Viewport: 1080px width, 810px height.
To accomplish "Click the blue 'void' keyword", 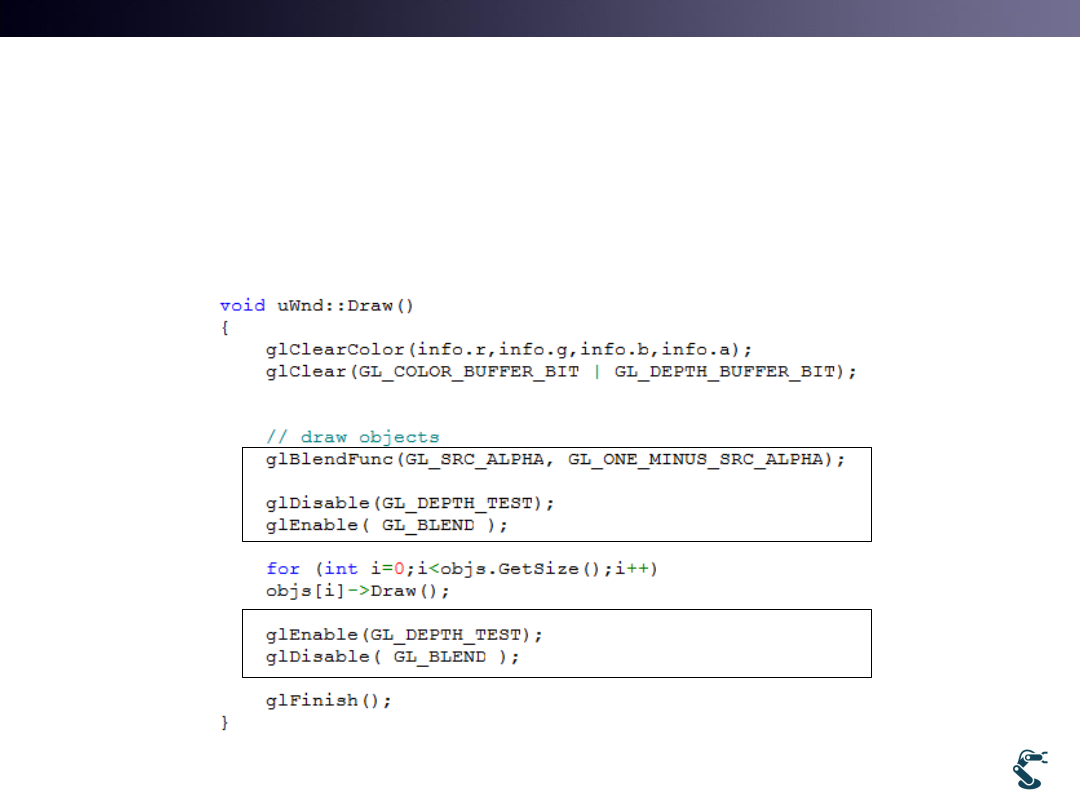I will point(242,305).
